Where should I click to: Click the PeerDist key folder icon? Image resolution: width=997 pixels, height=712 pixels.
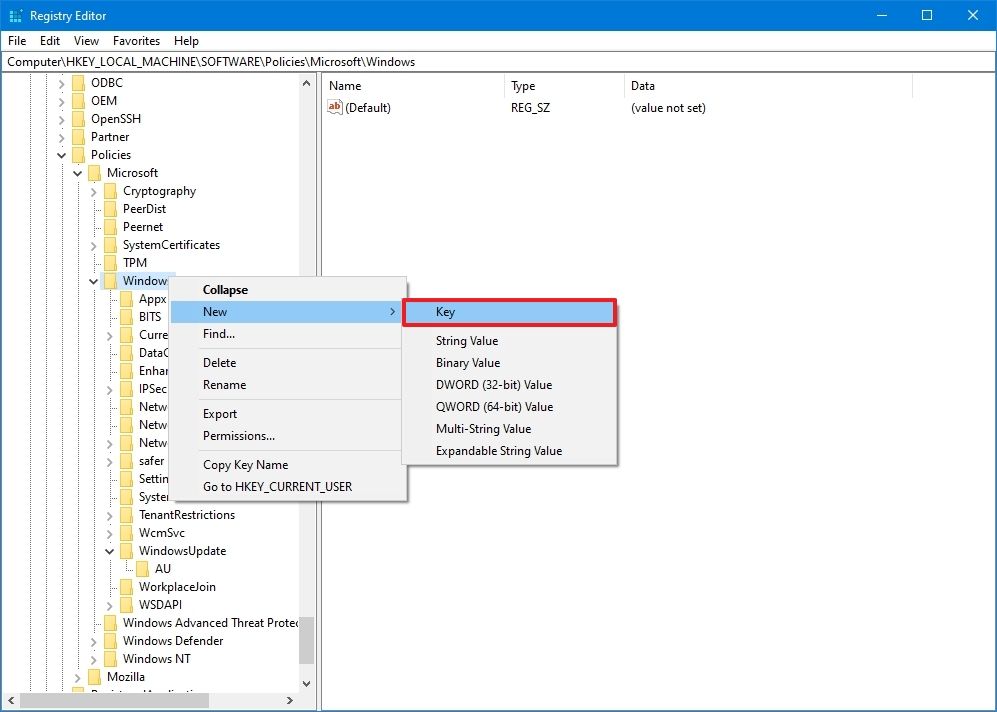click(x=110, y=208)
